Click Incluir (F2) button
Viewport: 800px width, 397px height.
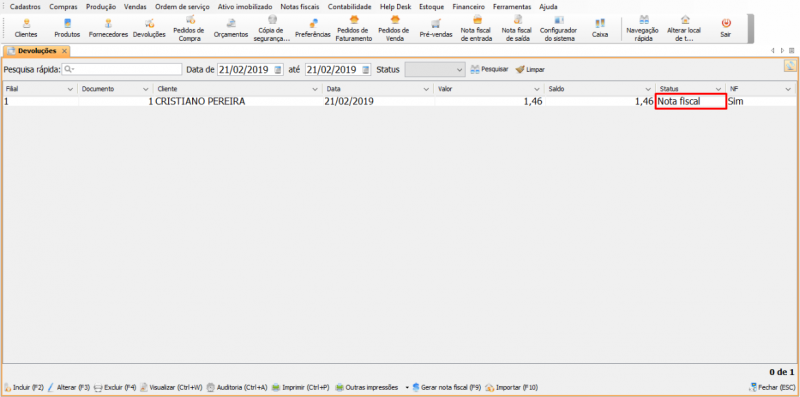[24, 387]
